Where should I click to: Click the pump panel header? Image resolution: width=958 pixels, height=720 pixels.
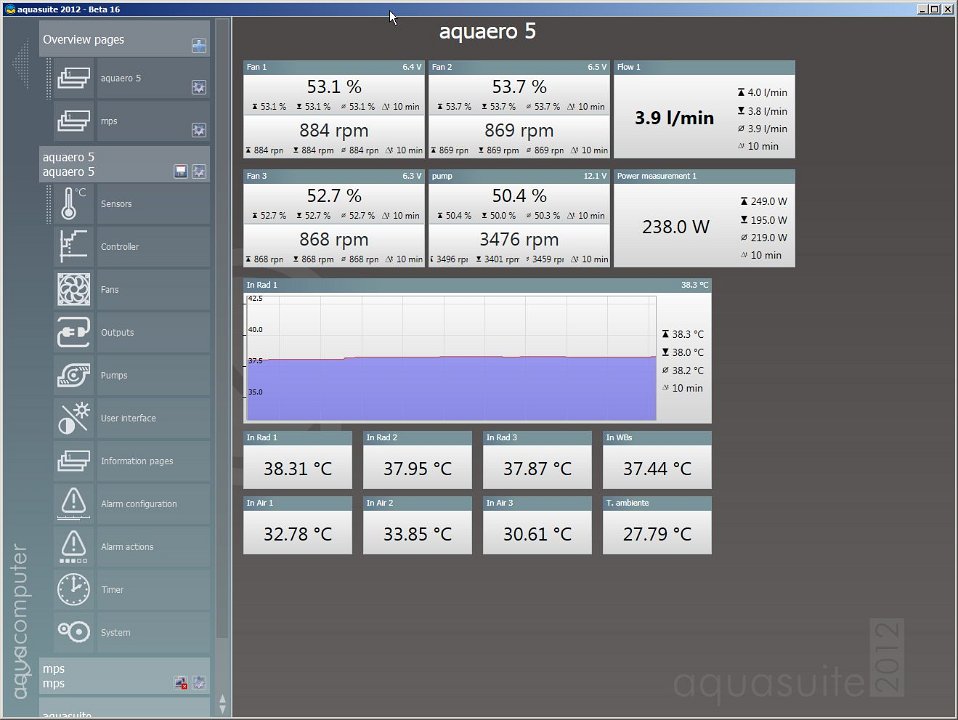519,176
